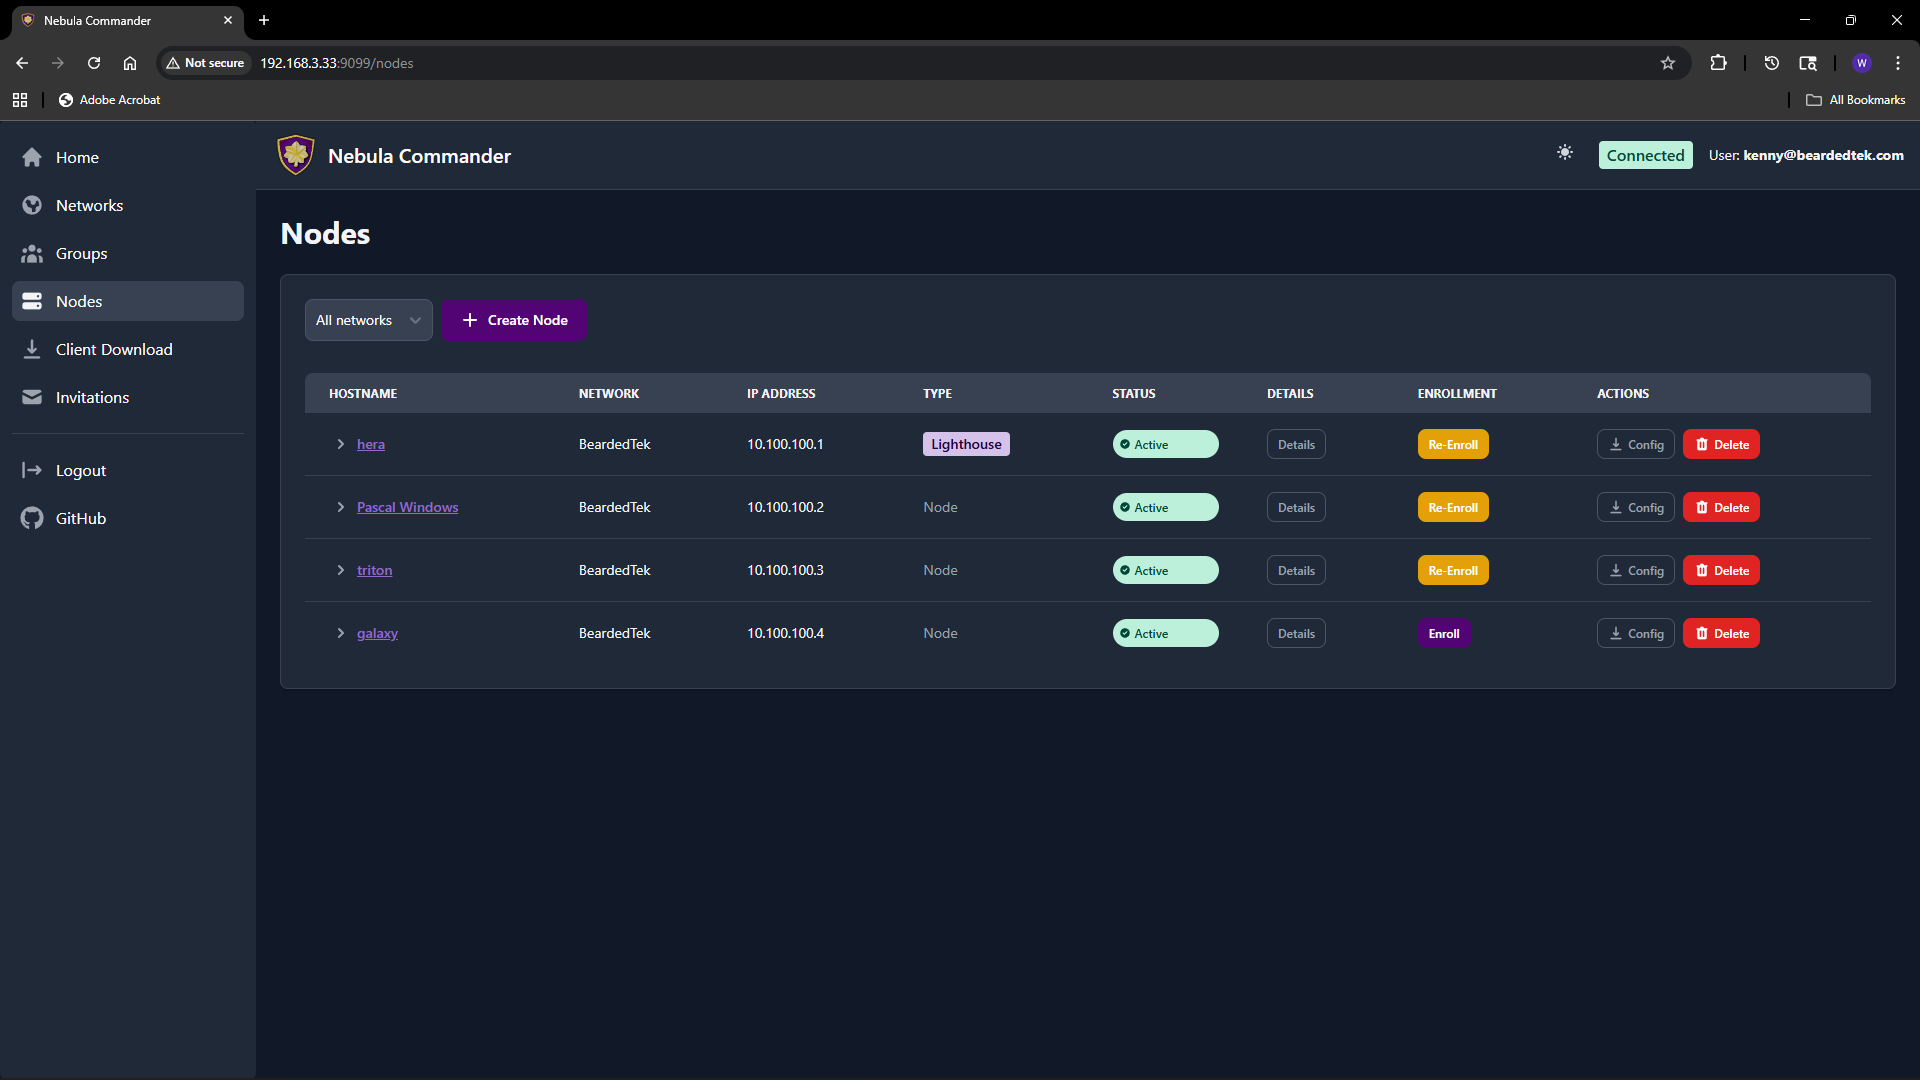Expand the galaxy node row

[x=341, y=633]
